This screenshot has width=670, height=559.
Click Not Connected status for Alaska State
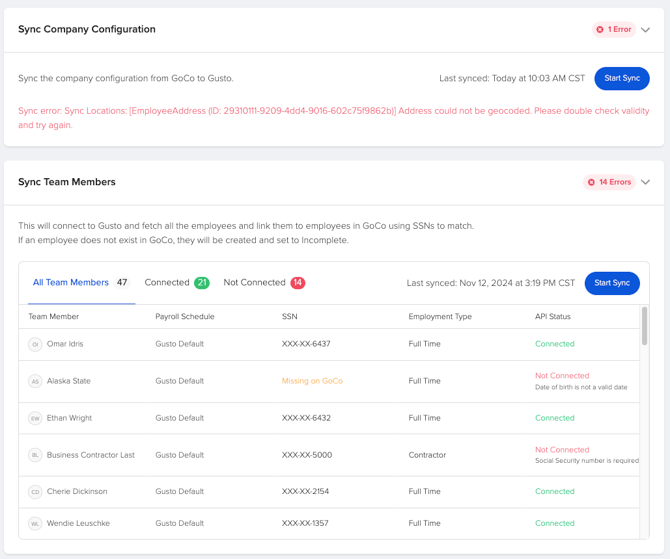coord(562,376)
